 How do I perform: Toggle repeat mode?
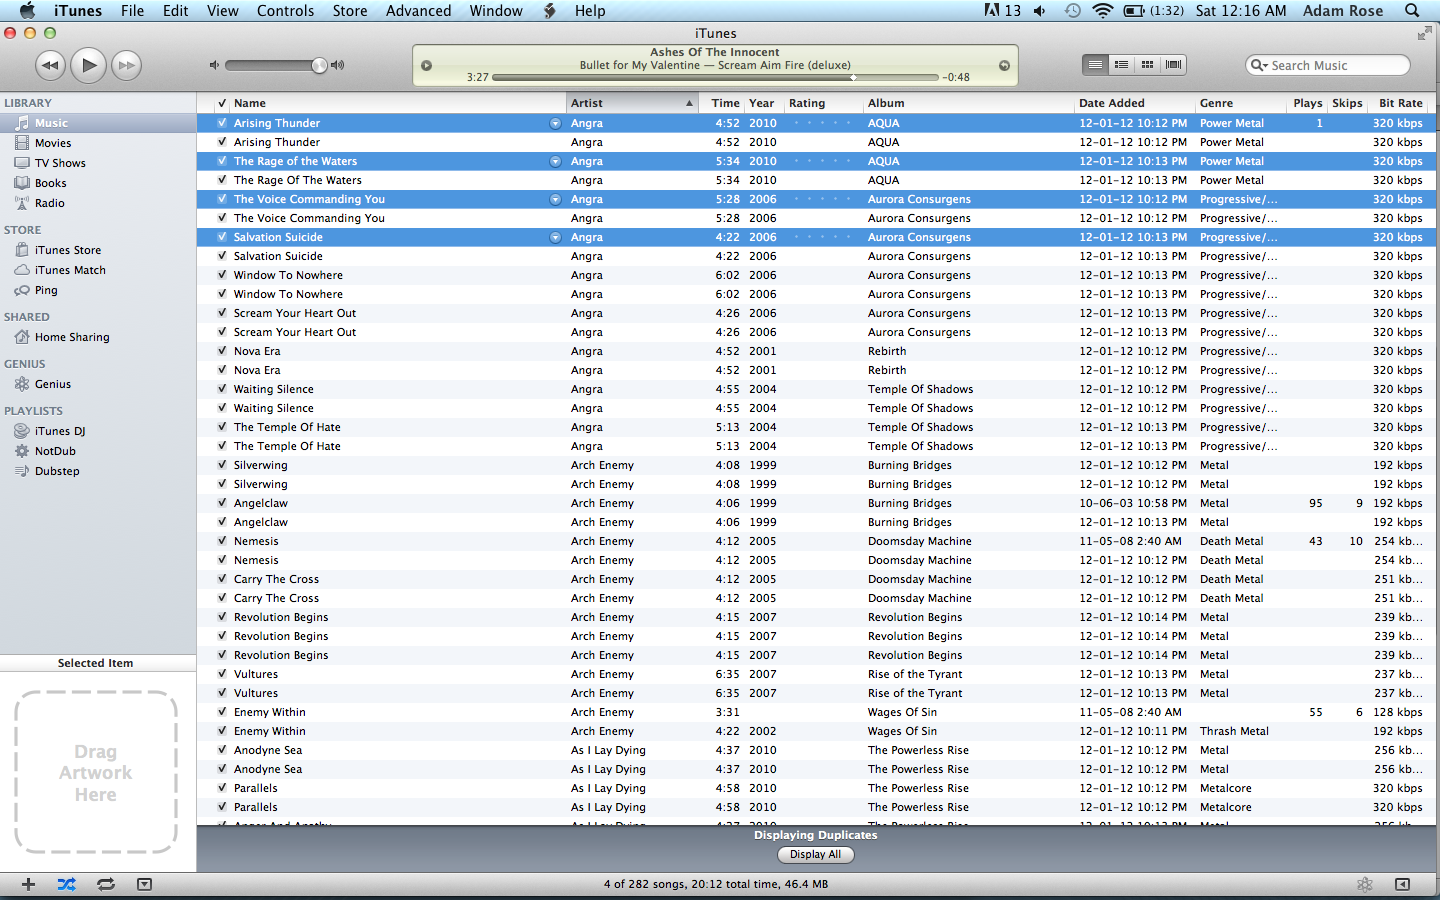[x=105, y=884]
